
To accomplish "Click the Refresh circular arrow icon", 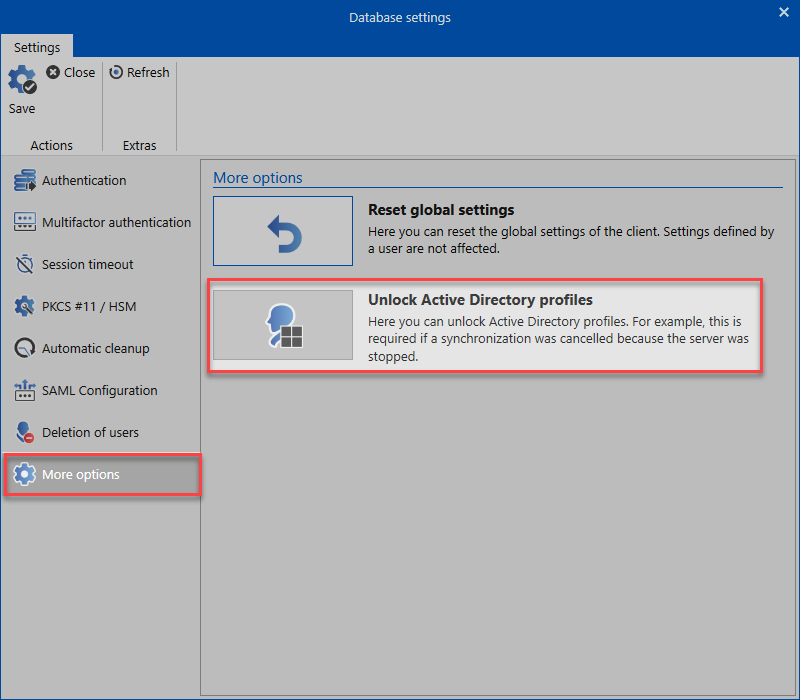I will pyautogui.click(x=116, y=72).
